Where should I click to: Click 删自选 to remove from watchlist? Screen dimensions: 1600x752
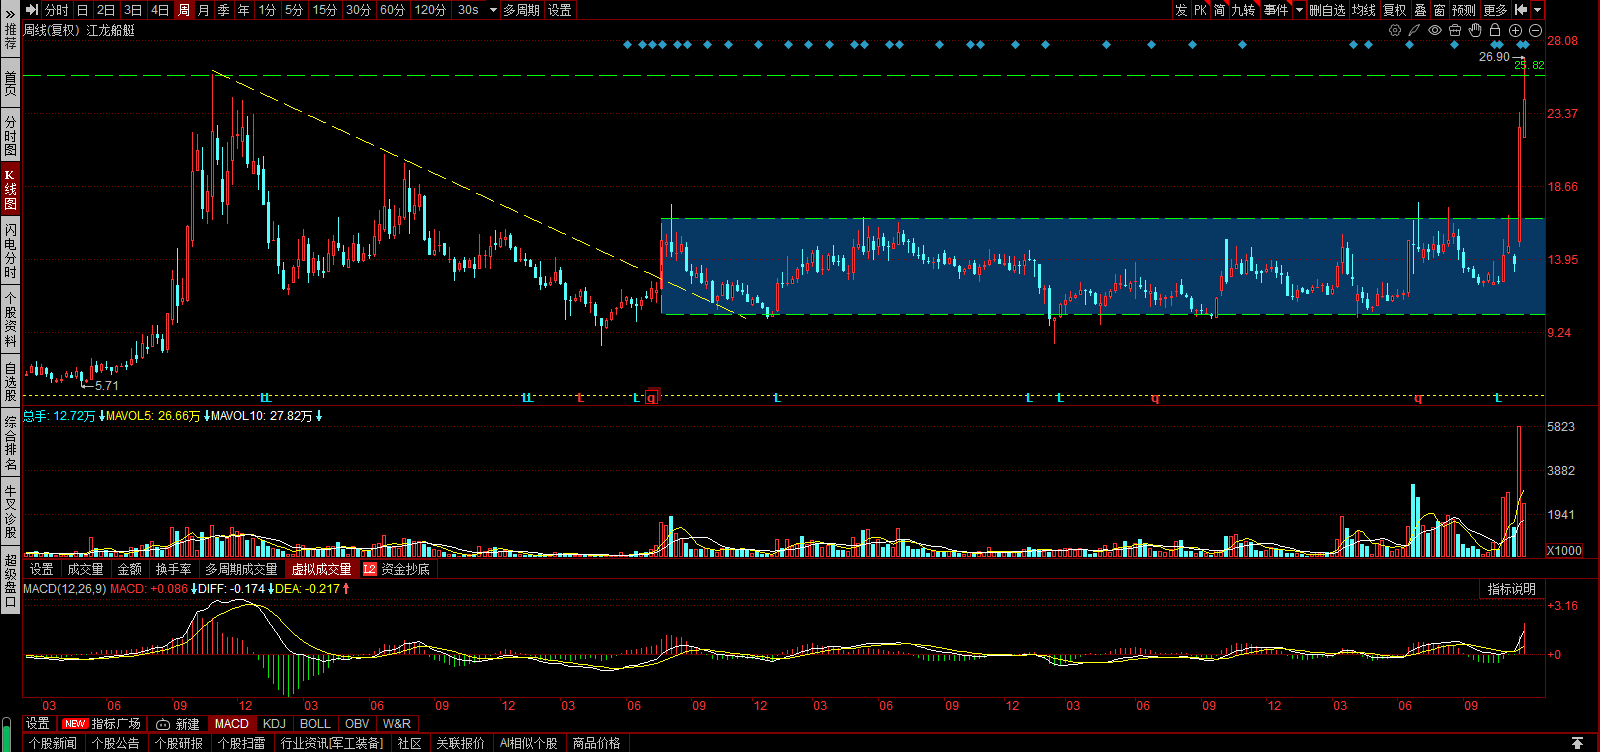pos(1327,10)
